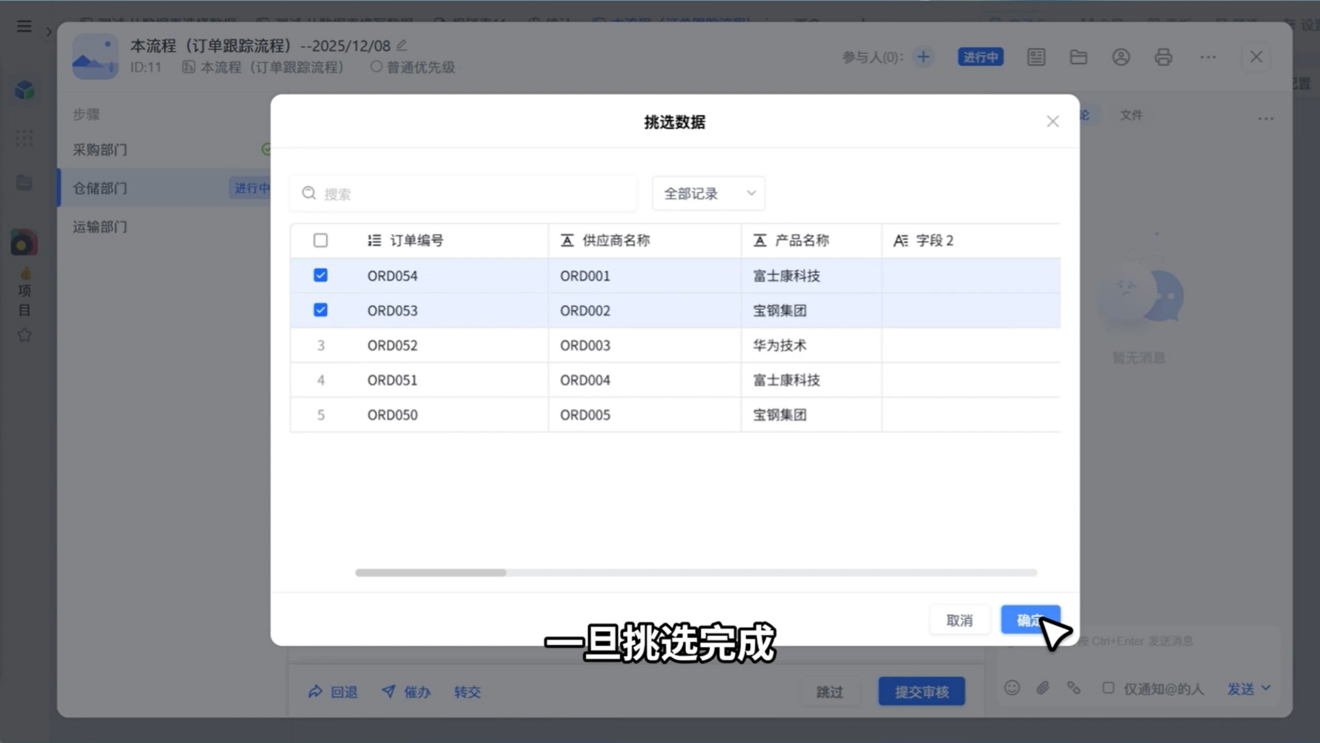
Task: Open the header more options ellipsis
Action: point(1208,57)
